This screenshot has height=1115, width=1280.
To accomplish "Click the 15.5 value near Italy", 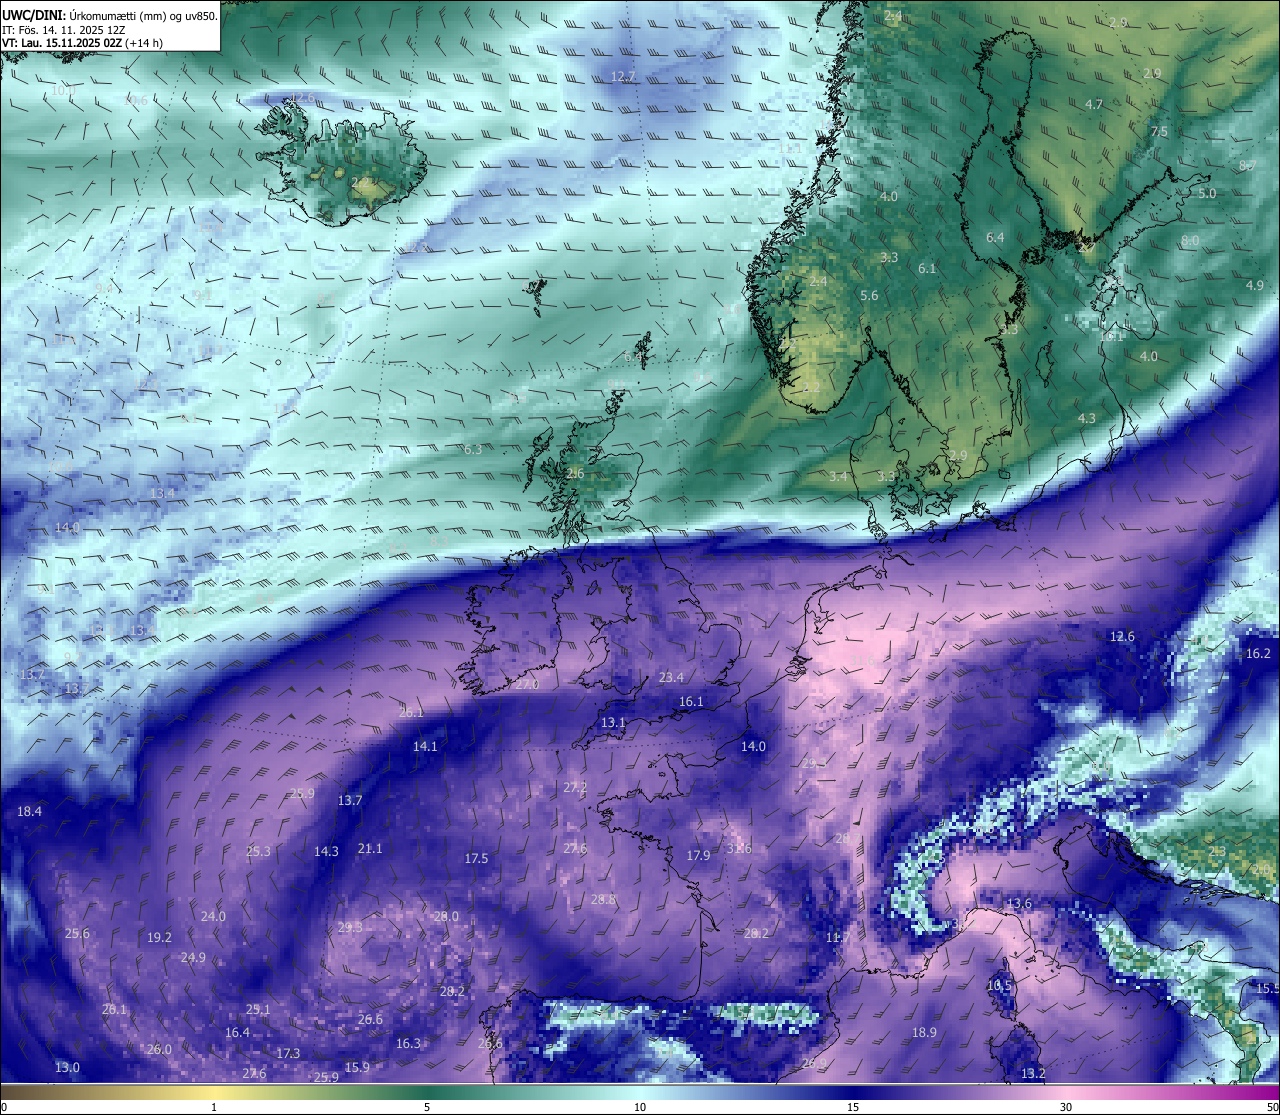I will click(x=1267, y=988).
